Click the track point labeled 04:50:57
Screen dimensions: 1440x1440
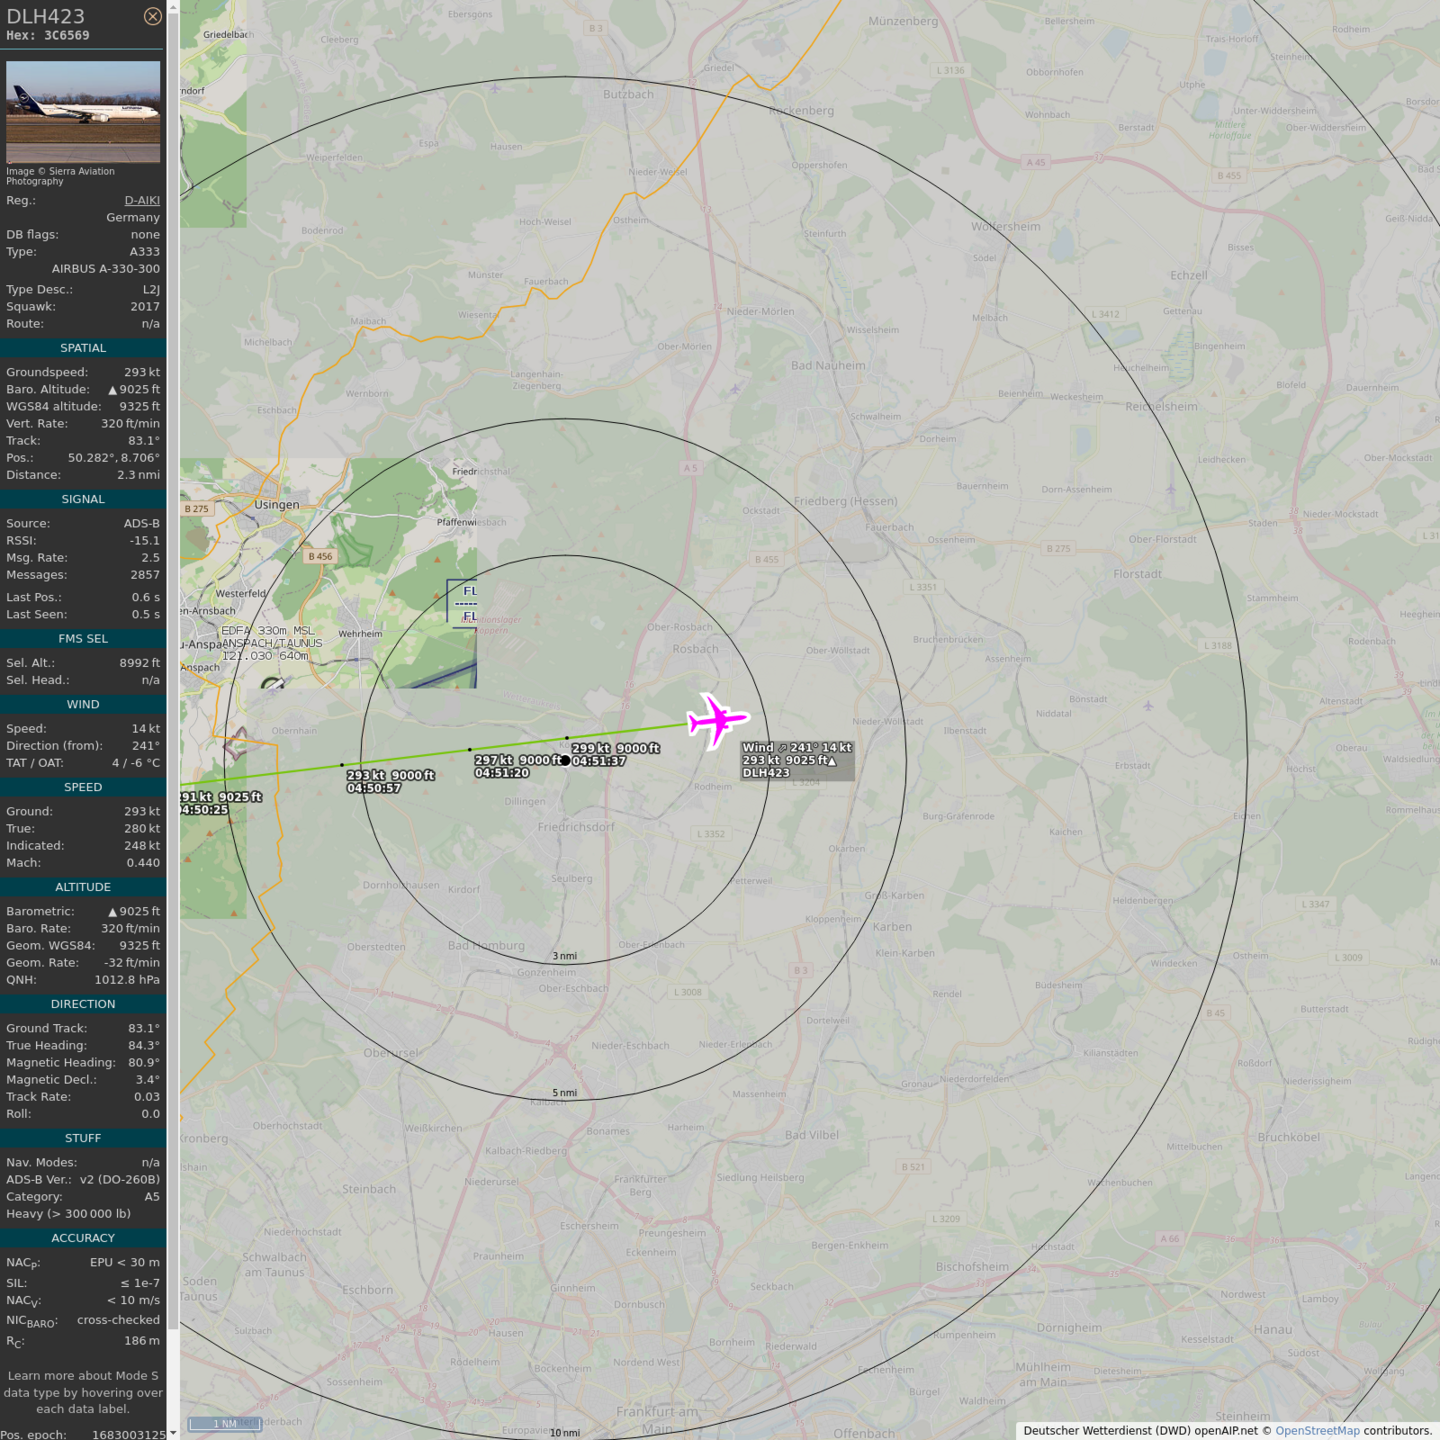(x=342, y=765)
